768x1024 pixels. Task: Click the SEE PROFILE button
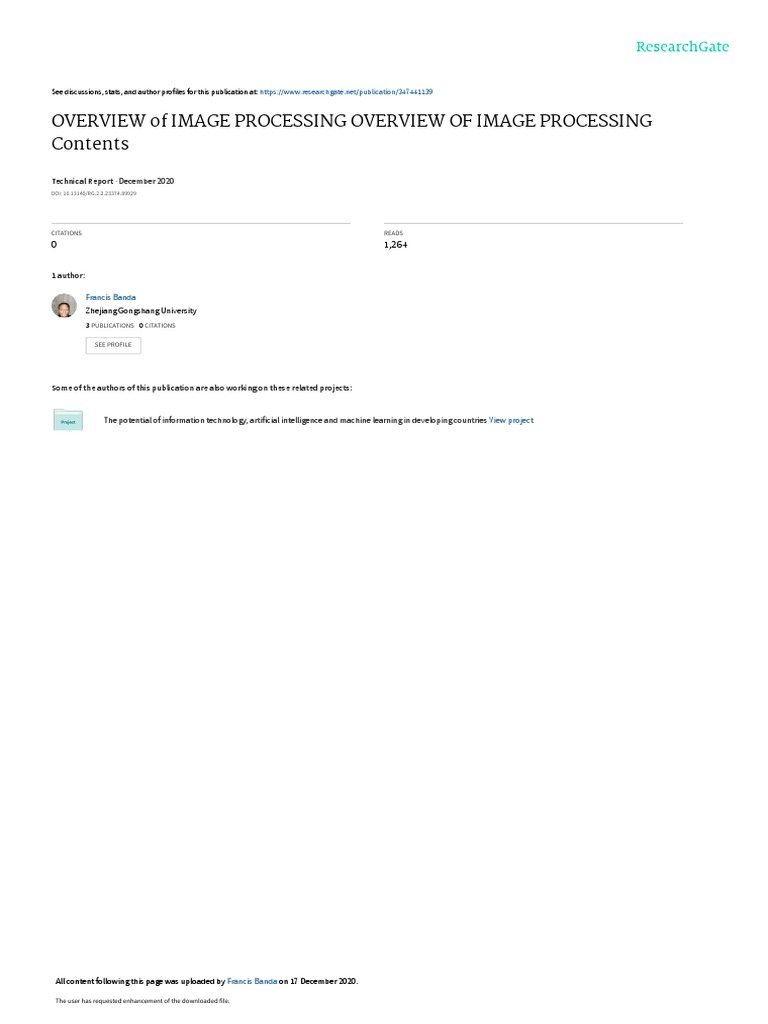pyautogui.click(x=113, y=345)
